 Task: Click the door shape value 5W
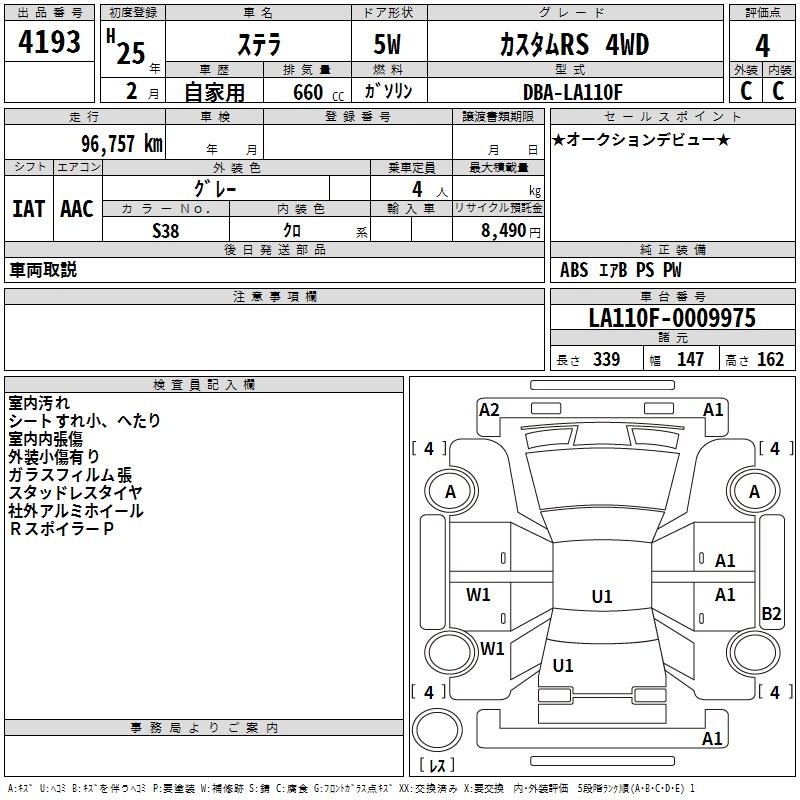[388, 44]
